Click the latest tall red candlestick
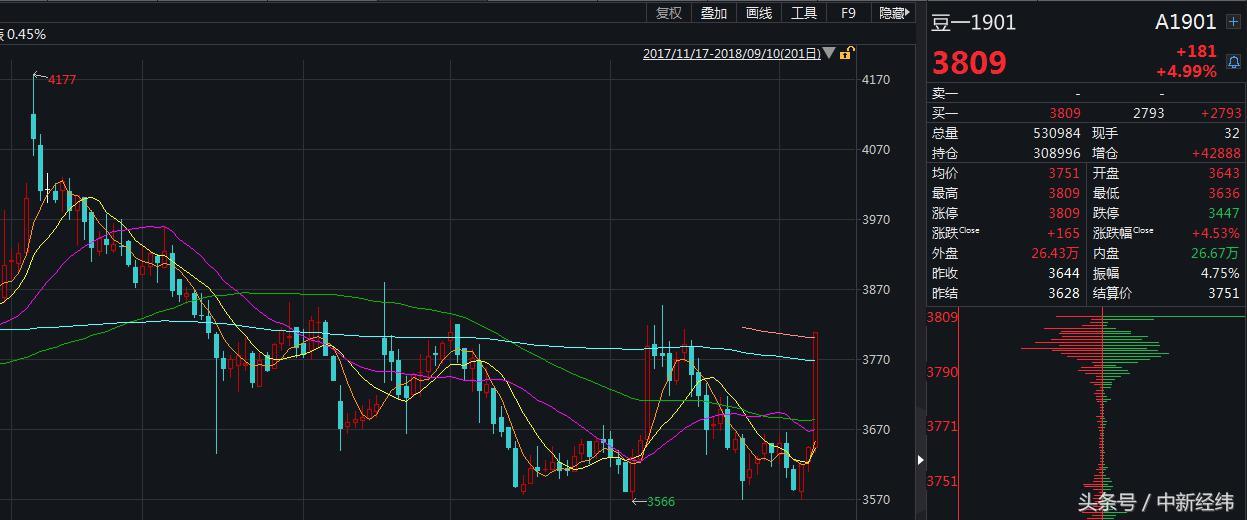Screen dimensions: 1247x520 (x=817, y=390)
